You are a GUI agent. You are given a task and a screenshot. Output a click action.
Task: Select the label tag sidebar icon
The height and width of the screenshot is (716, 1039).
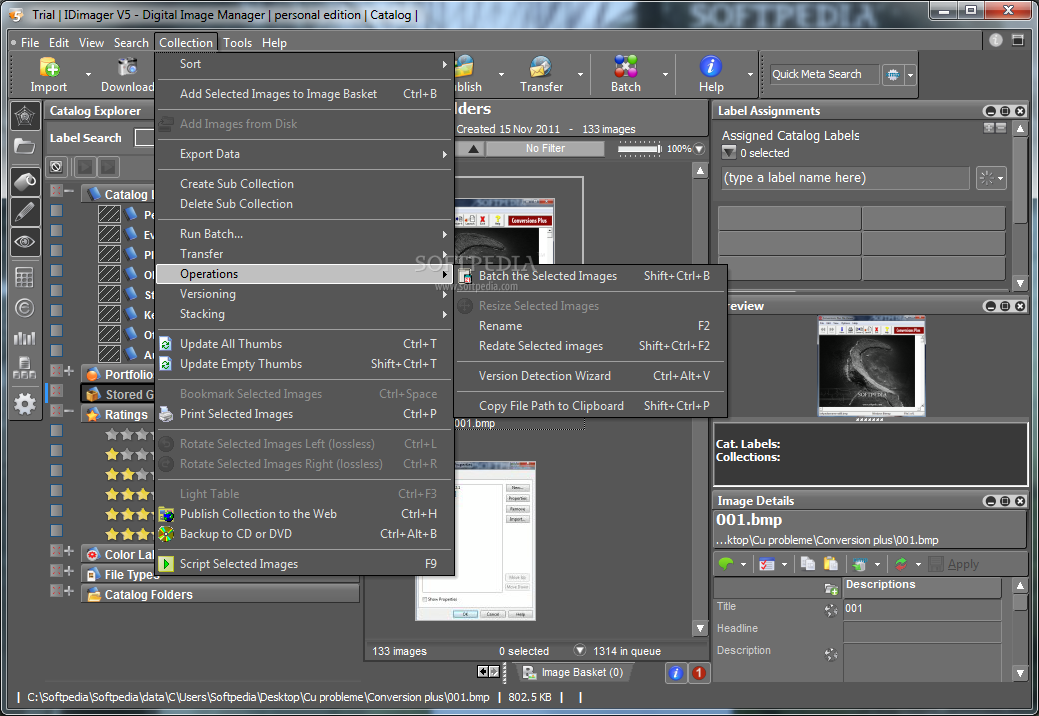point(25,181)
